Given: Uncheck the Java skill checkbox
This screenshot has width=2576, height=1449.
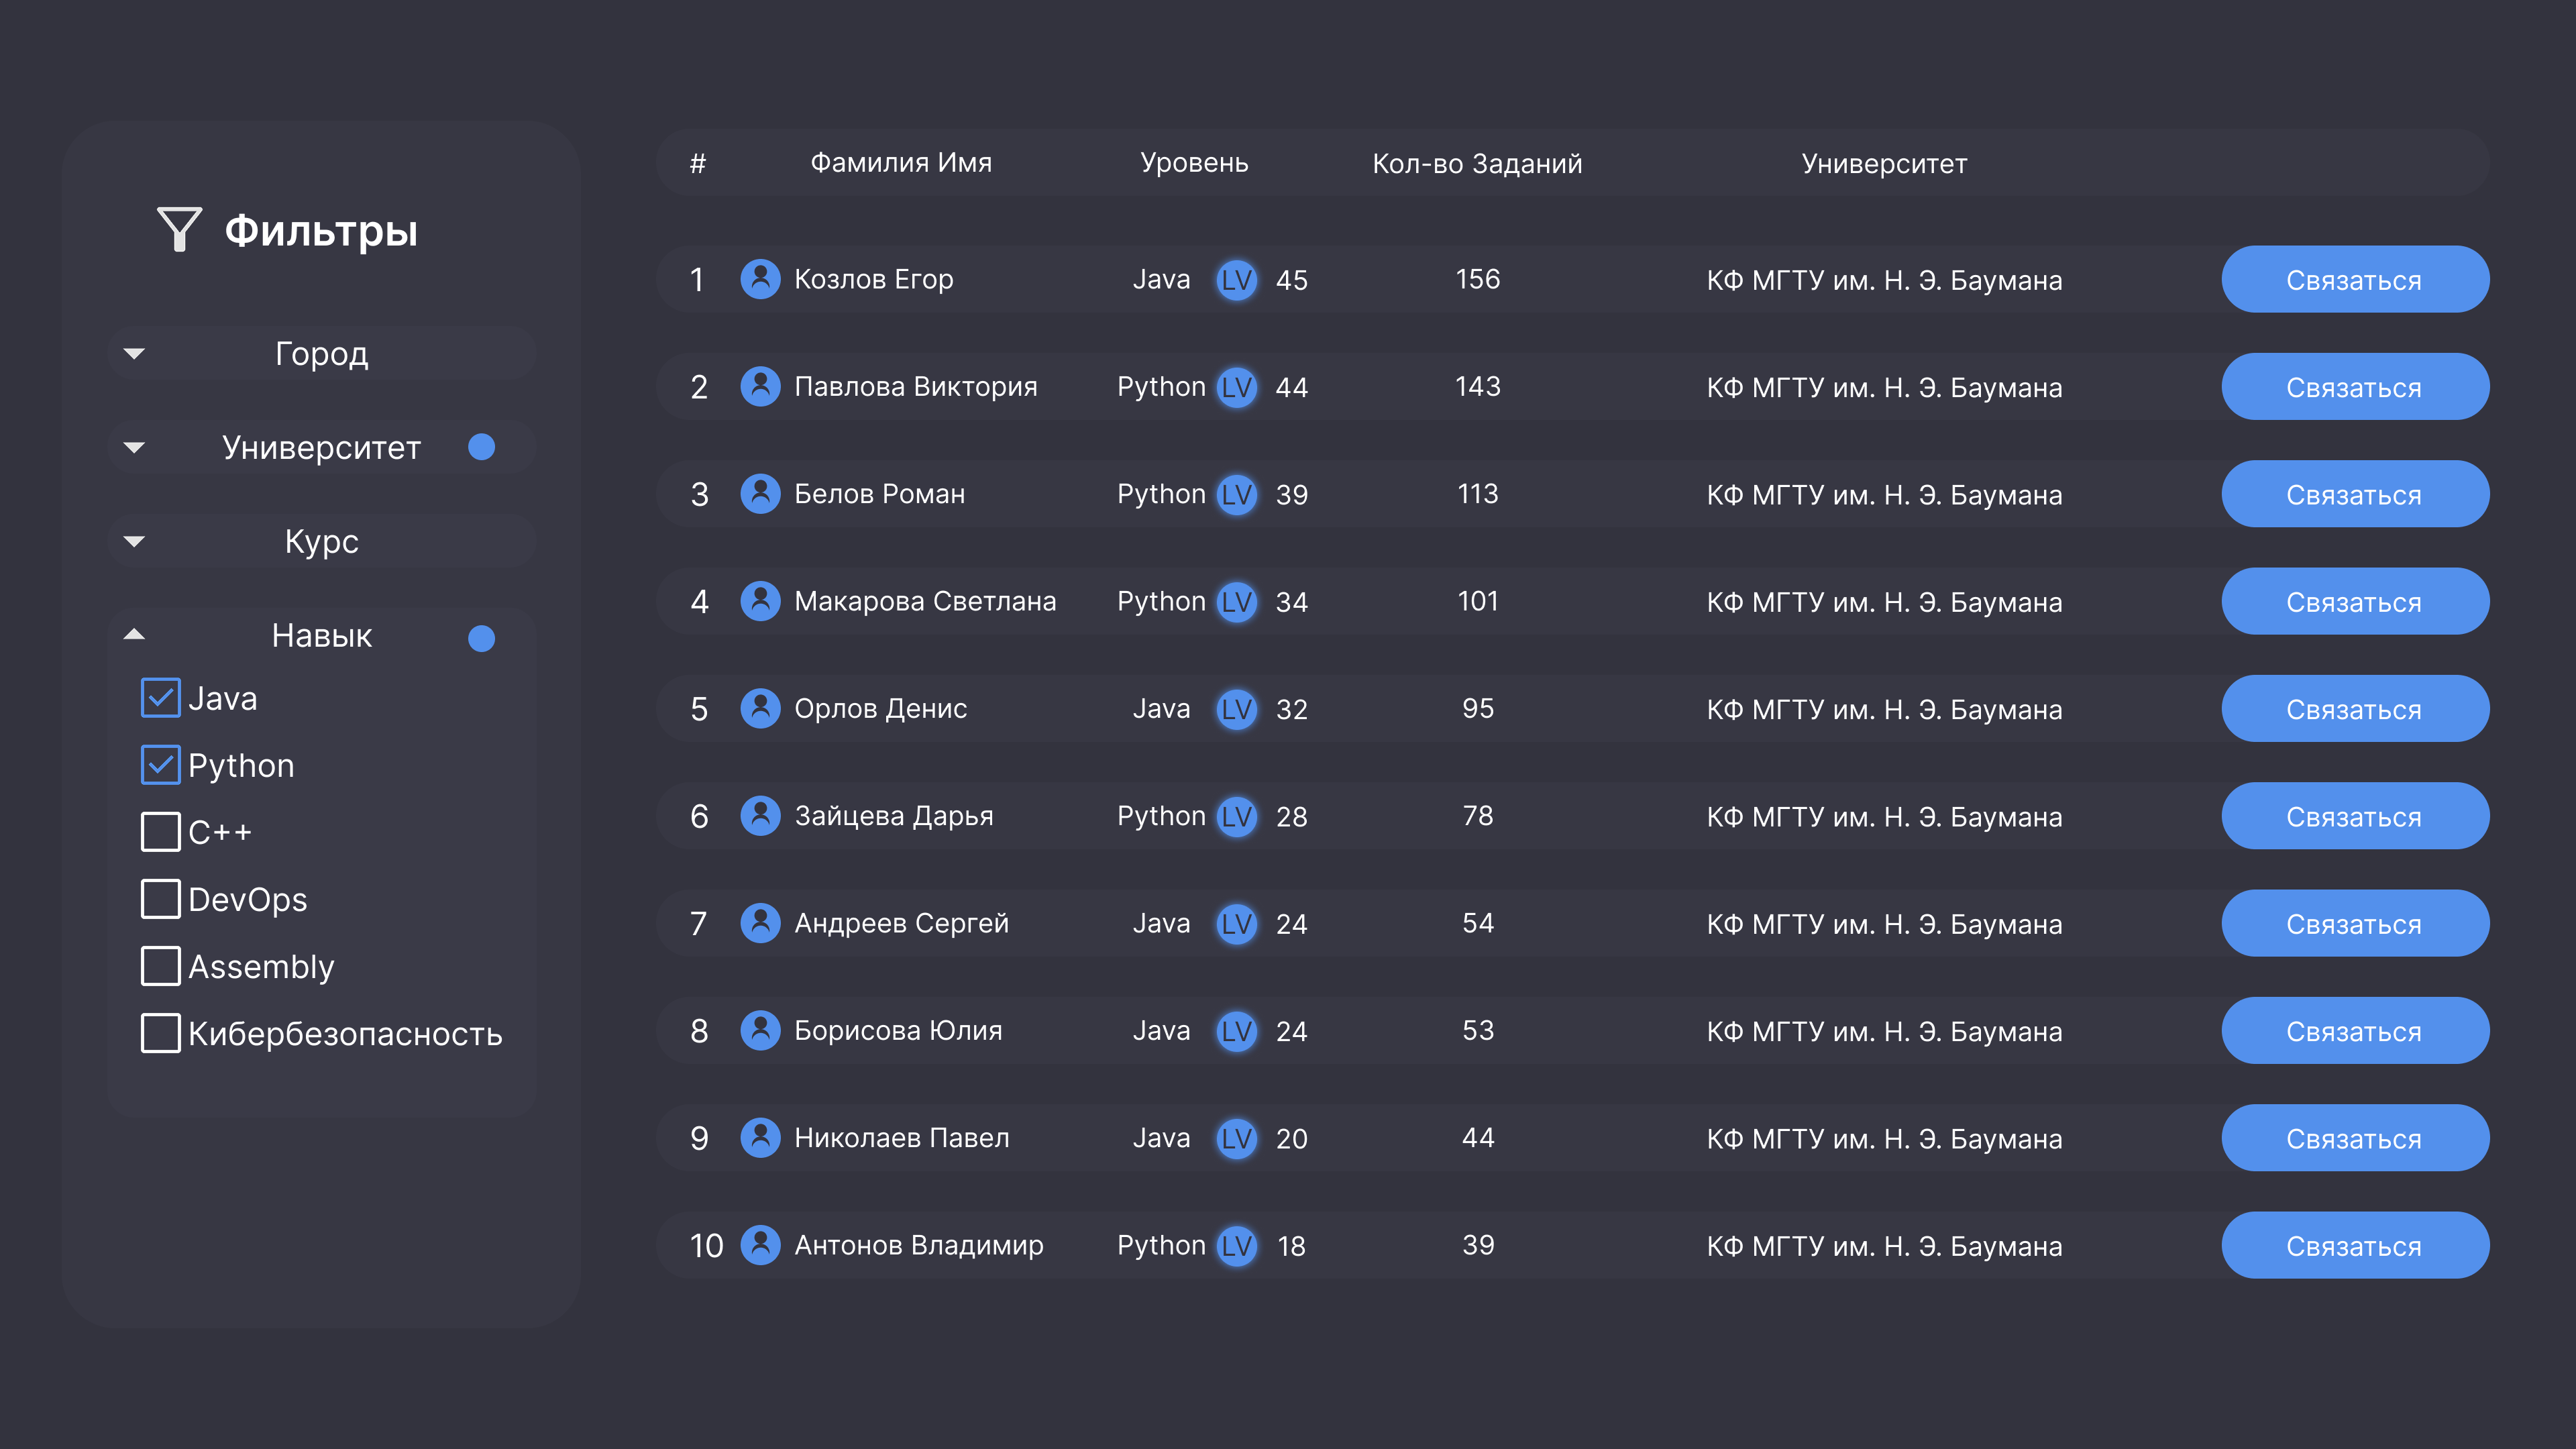Looking at the screenshot, I should [x=161, y=698].
